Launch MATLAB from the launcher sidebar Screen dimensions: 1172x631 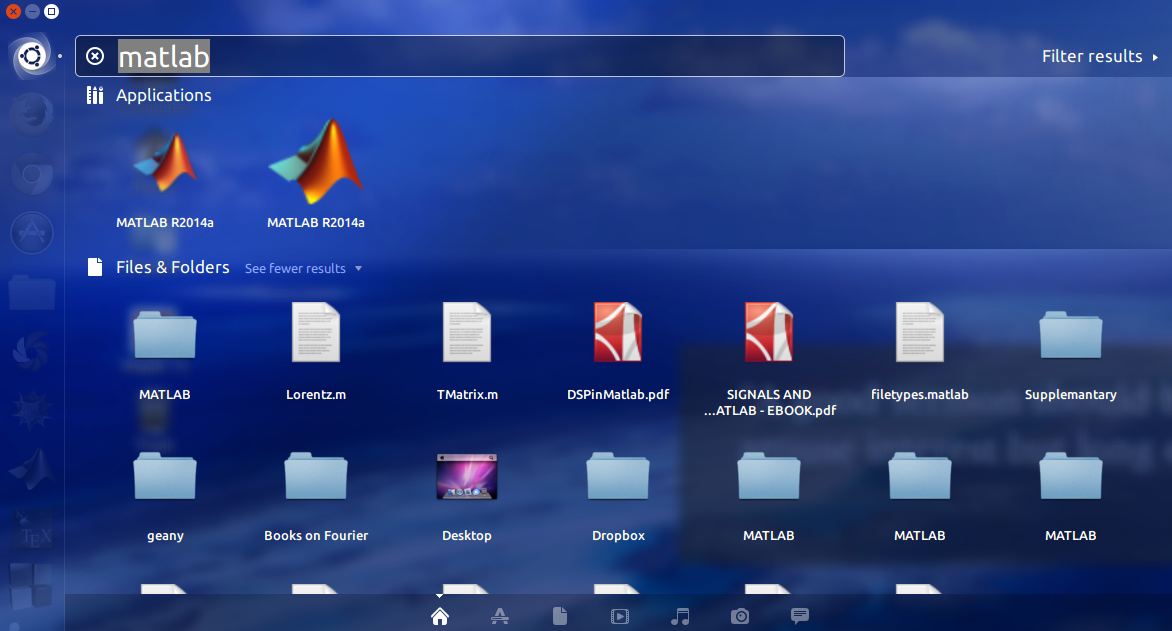[31, 470]
